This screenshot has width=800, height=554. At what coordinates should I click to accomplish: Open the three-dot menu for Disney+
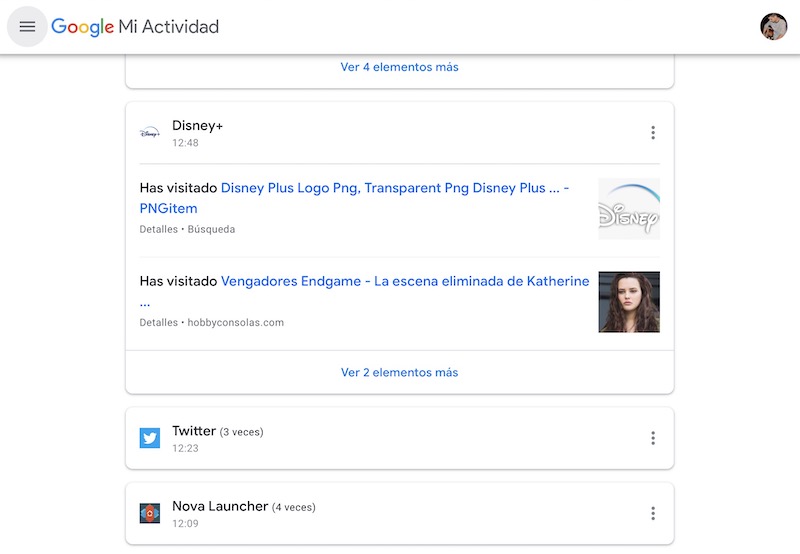(653, 133)
